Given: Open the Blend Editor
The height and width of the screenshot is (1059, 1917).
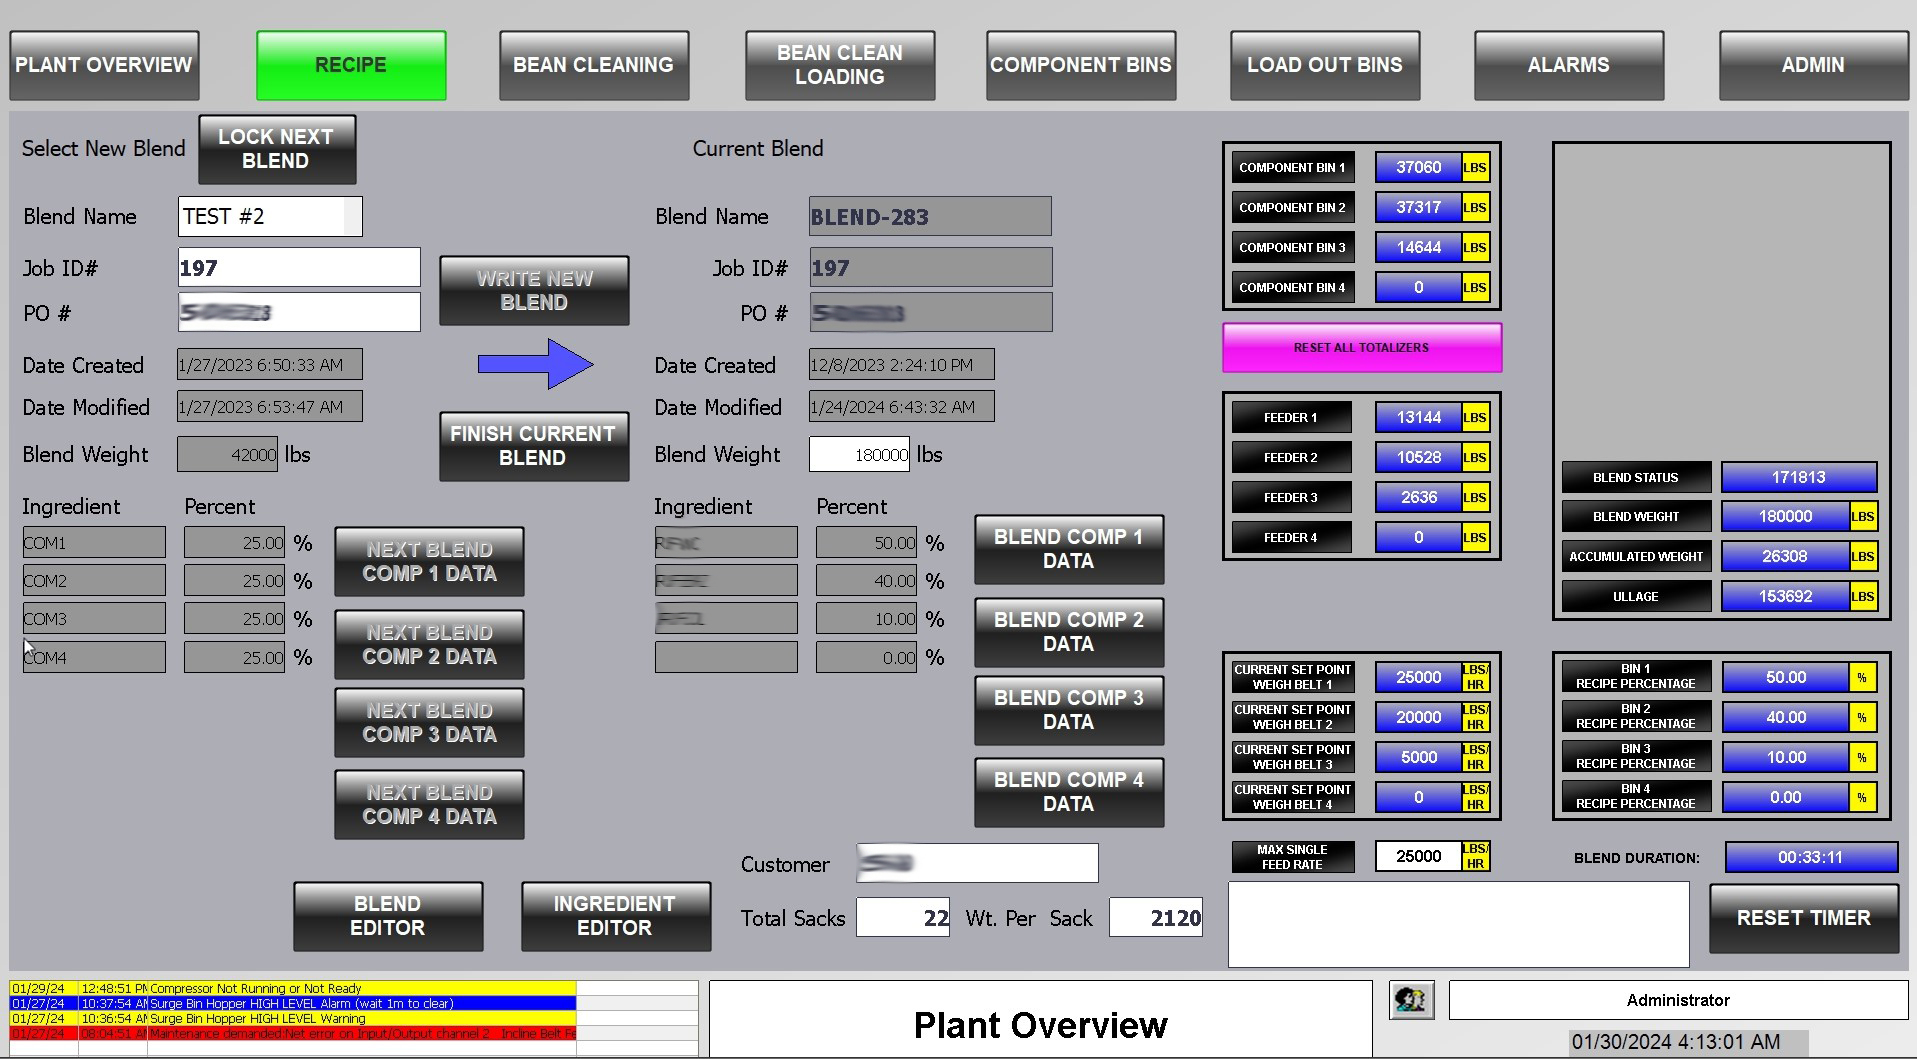Looking at the screenshot, I should (x=388, y=916).
